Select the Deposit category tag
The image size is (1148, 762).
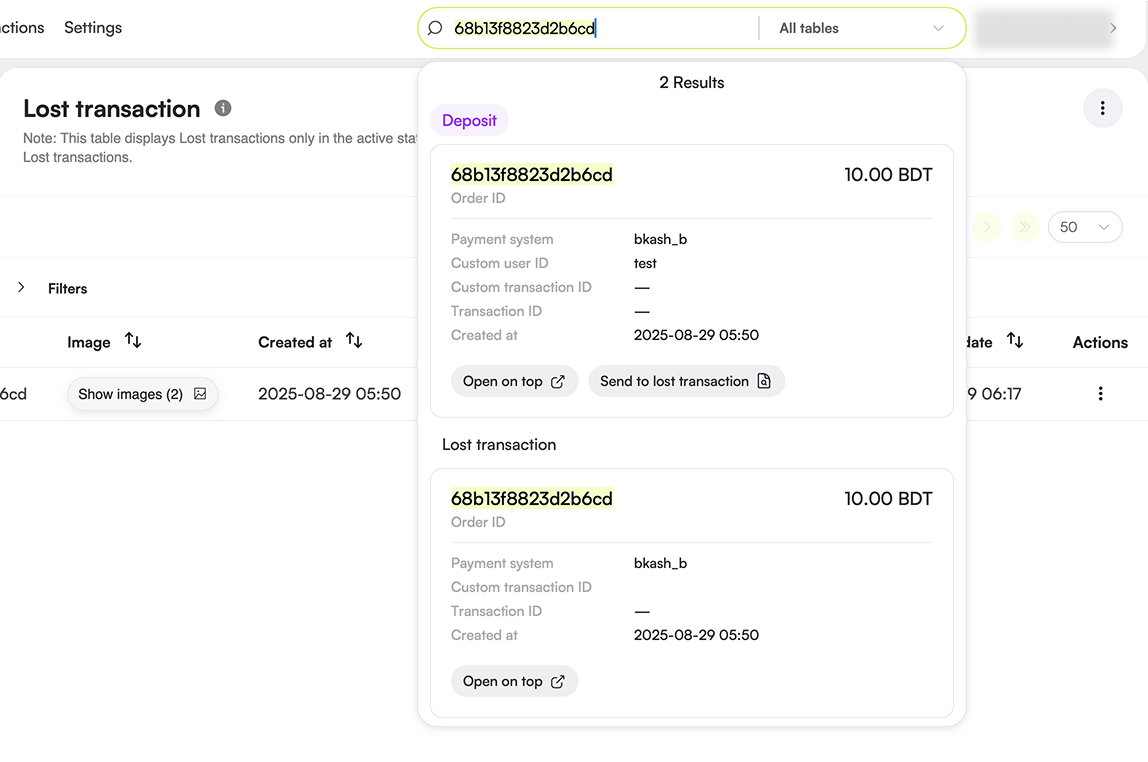[469, 120]
